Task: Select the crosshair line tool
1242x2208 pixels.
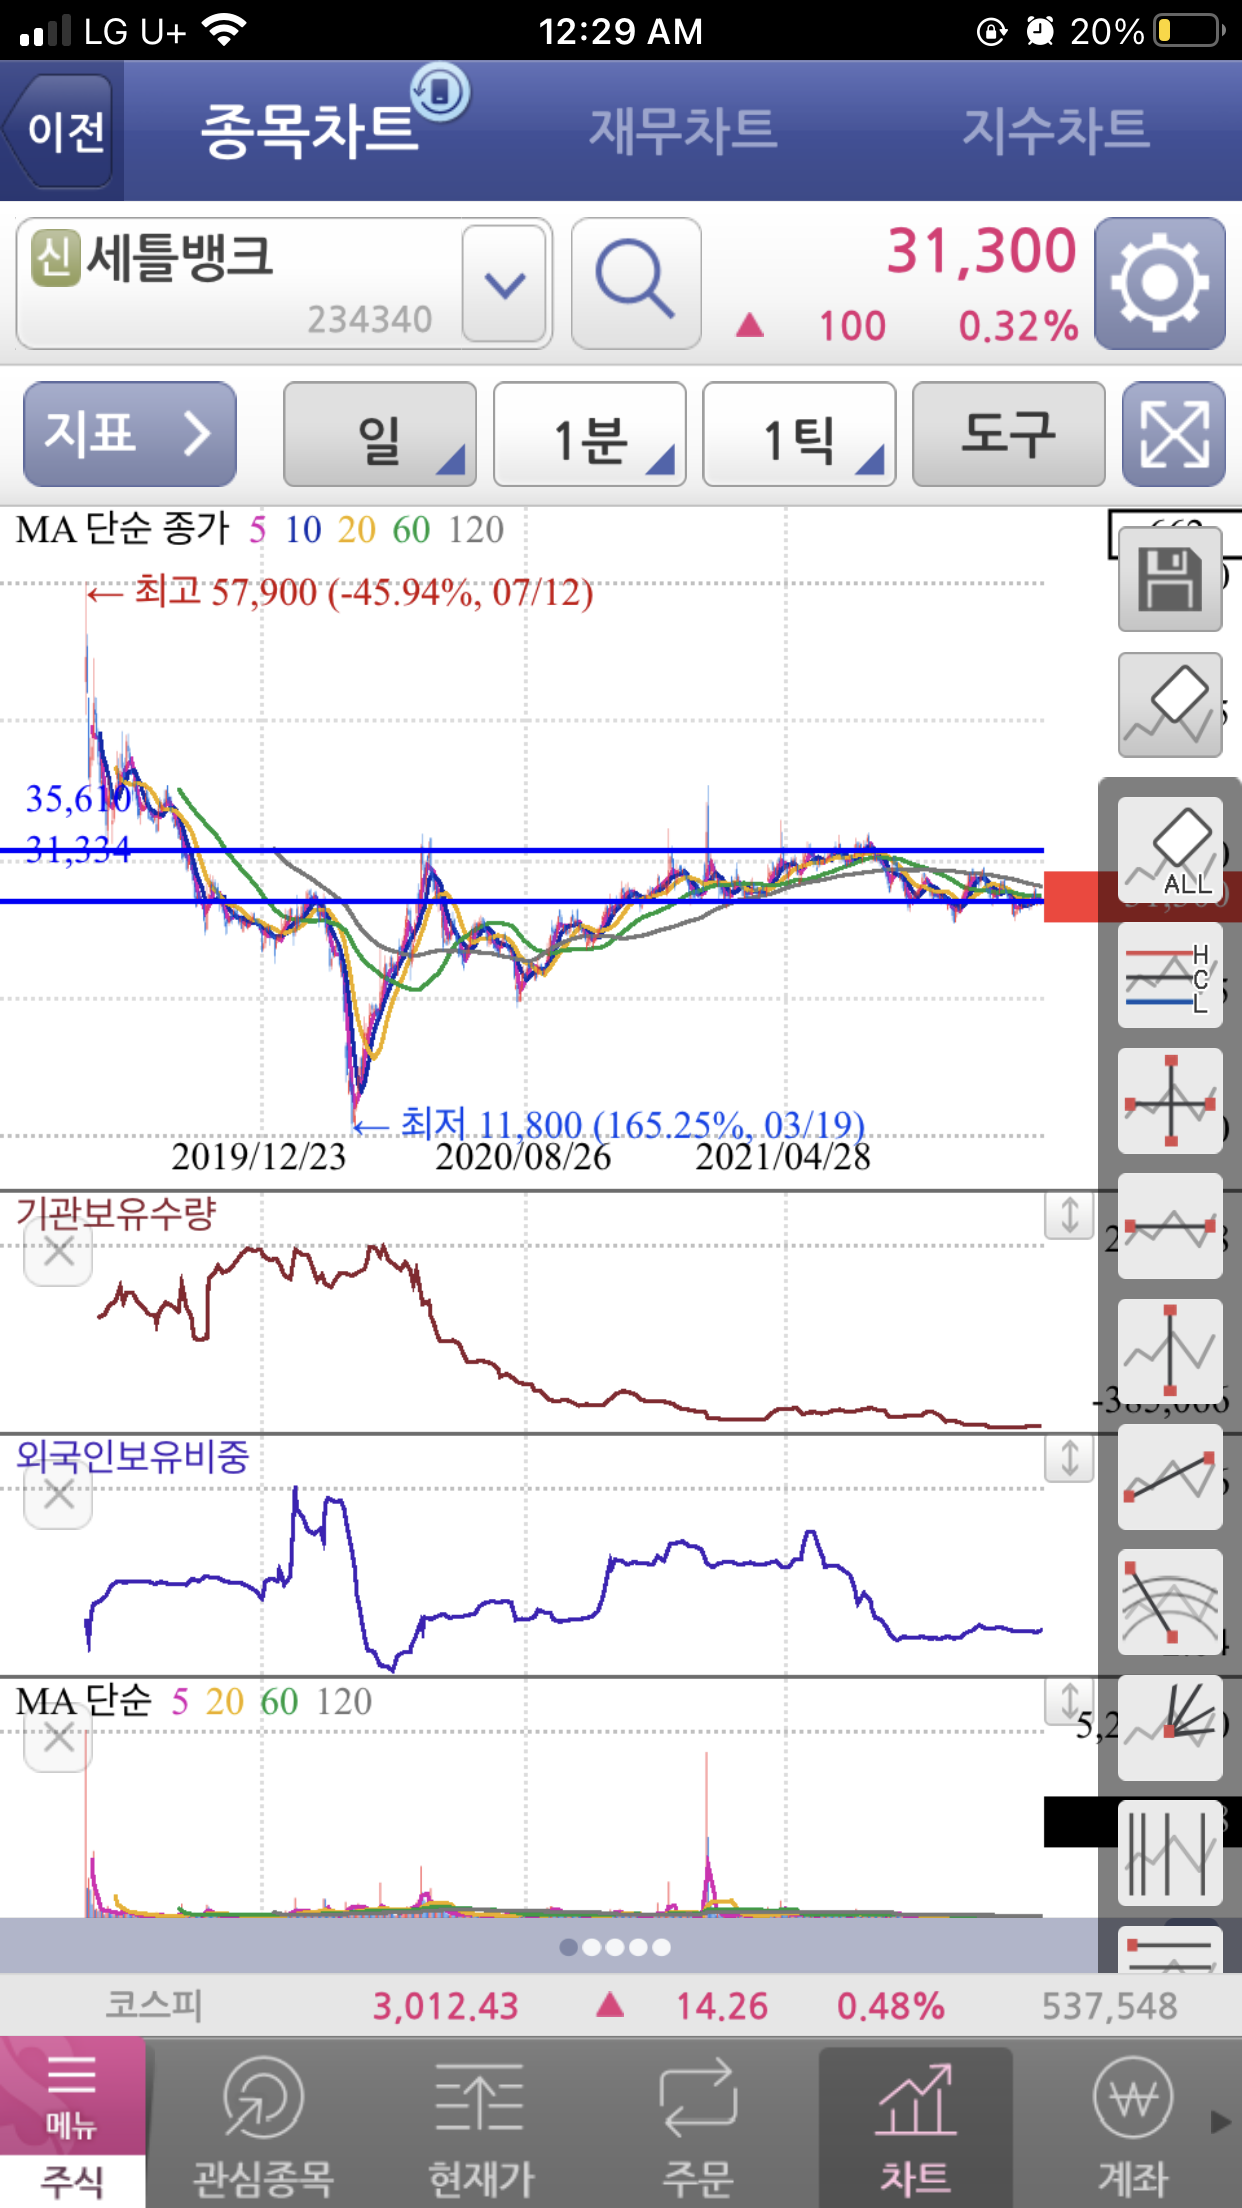Action: [x=1170, y=1101]
